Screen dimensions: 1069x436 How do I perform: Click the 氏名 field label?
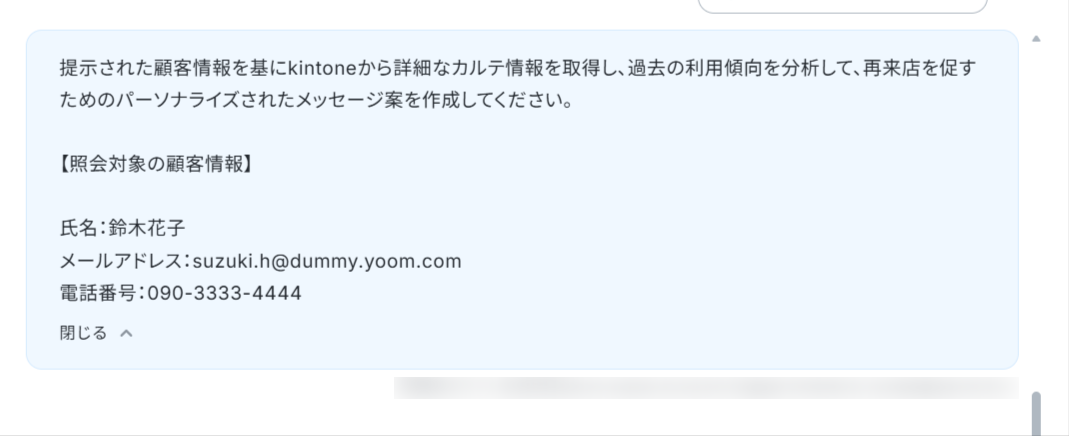click(79, 228)
